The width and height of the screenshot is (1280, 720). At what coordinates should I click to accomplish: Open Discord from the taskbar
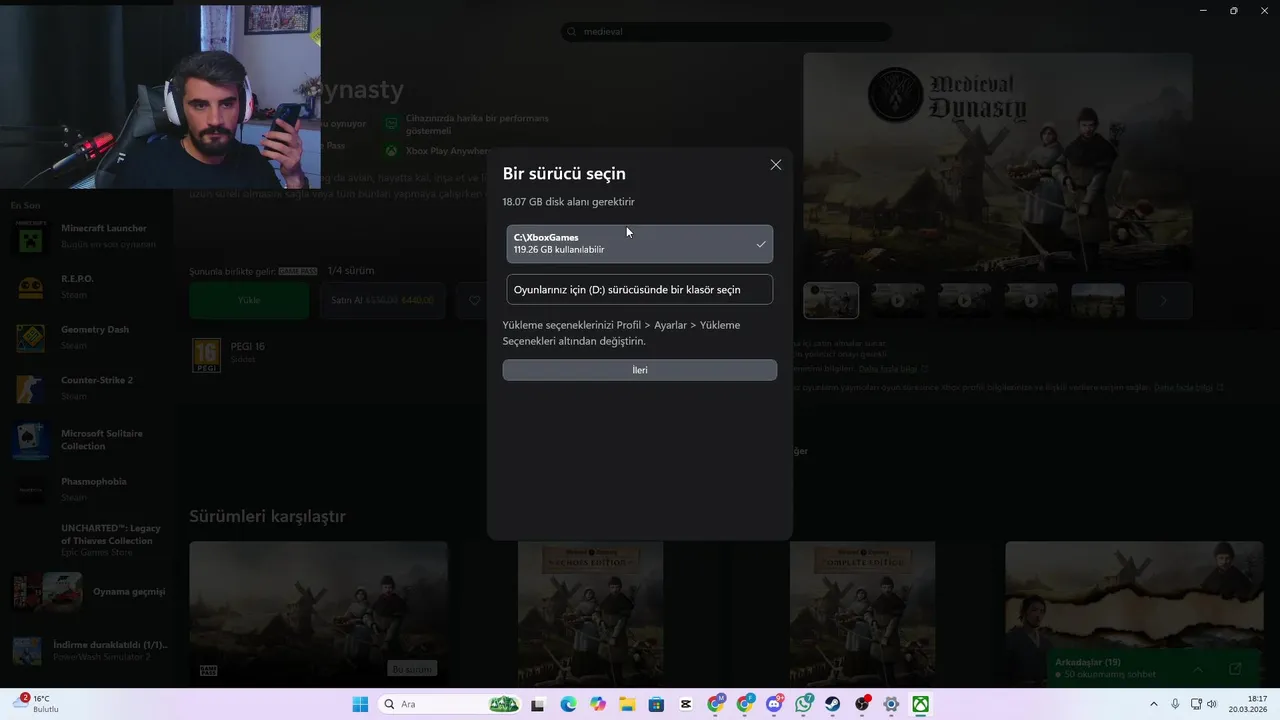[774, 704]
